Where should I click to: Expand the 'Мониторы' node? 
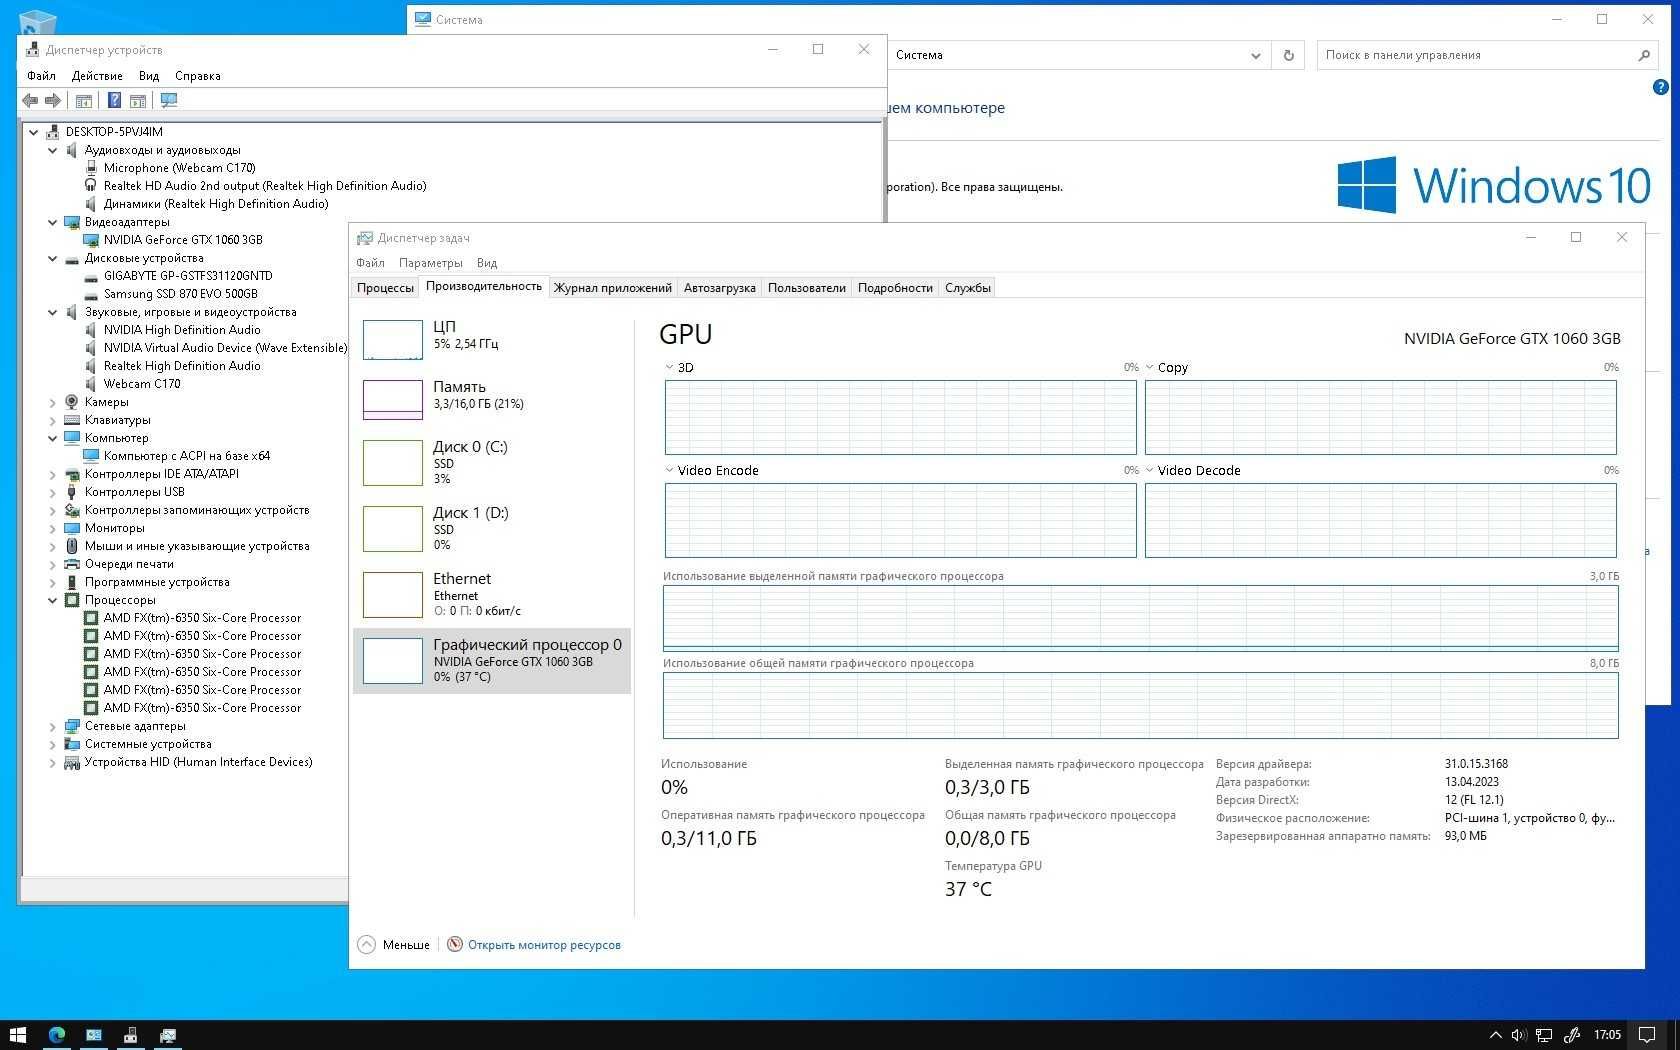pyautogui.click(x=53, y=528)
